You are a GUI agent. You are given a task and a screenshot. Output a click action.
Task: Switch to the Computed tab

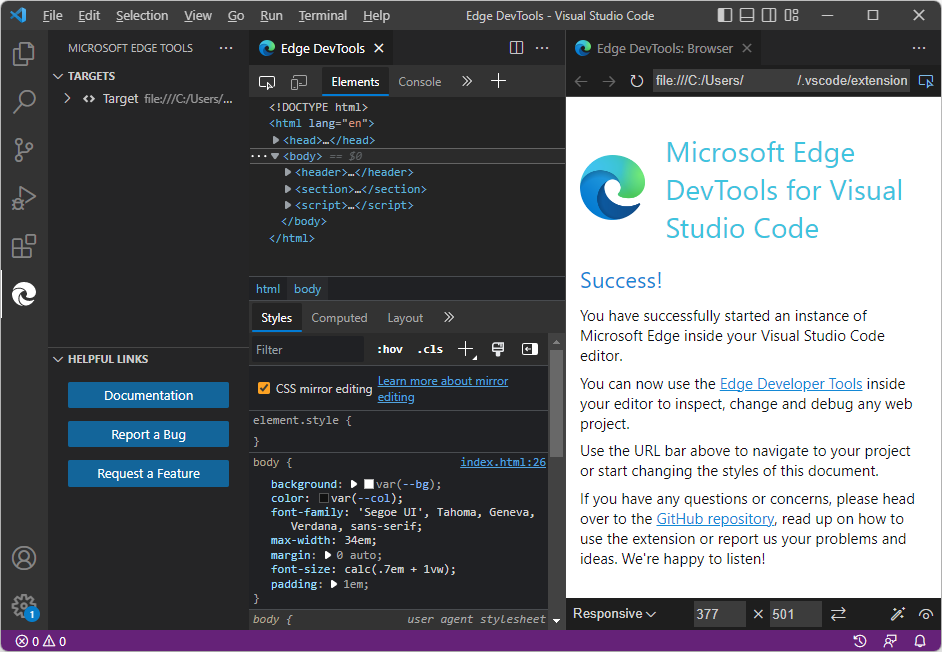(x=339, y=318)
